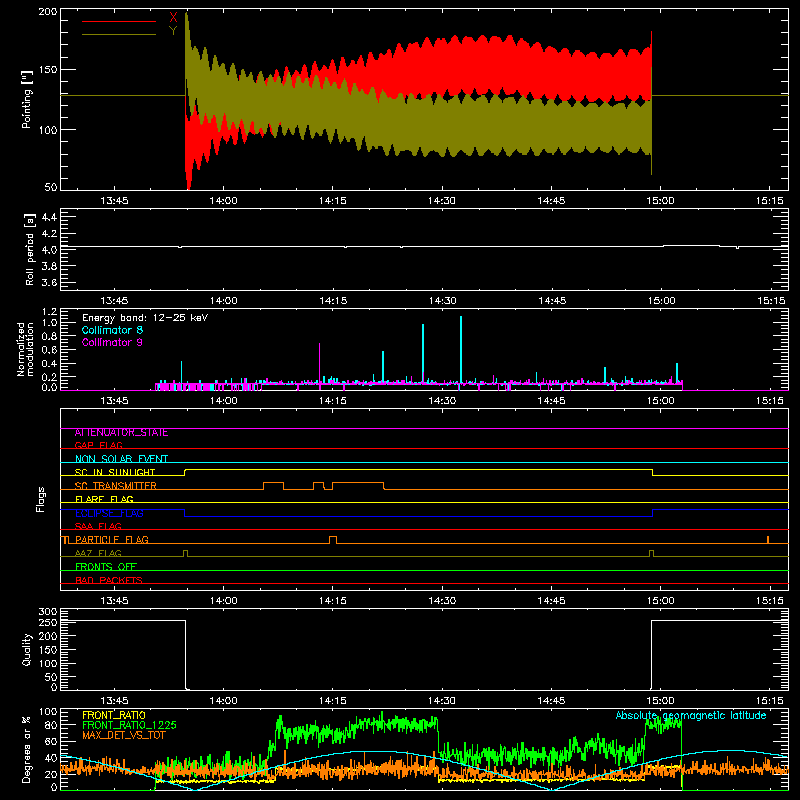Viewport: 800px width, 800px height.
Task: Select the red X legend label
Action: (x=173, y=18)
